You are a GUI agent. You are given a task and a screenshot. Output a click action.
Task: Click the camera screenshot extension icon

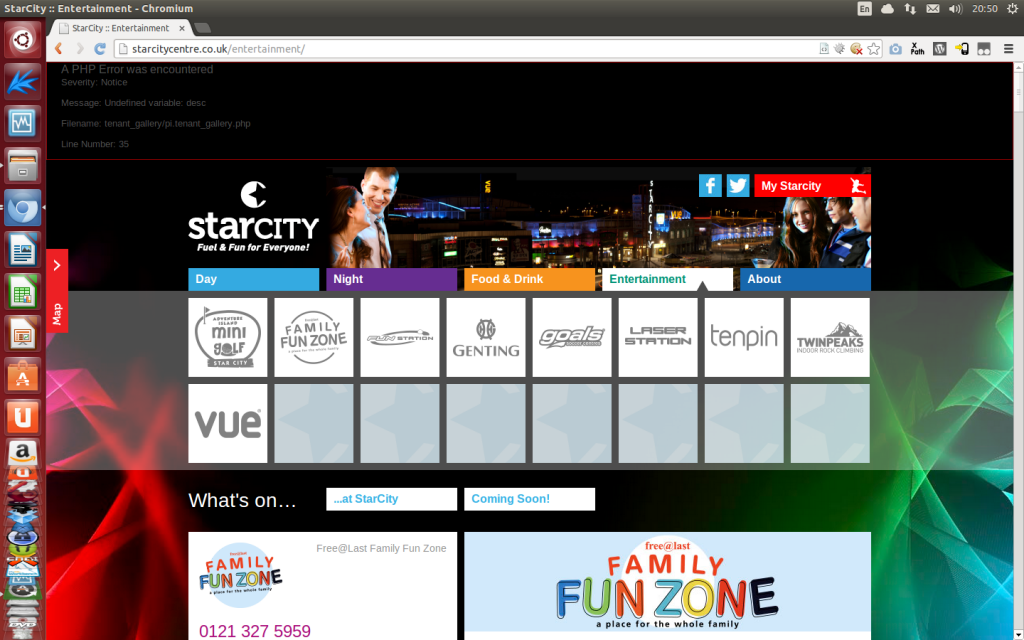[x=895, y=49]
